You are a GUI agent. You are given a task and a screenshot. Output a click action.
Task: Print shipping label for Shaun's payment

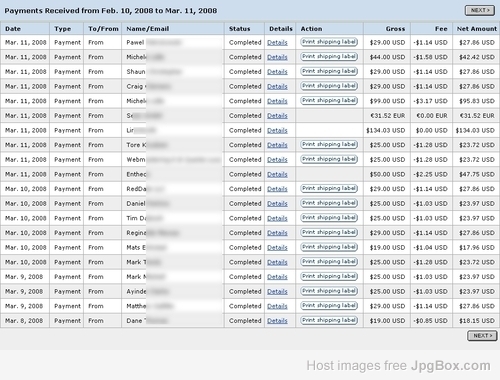tap(329, 71)
